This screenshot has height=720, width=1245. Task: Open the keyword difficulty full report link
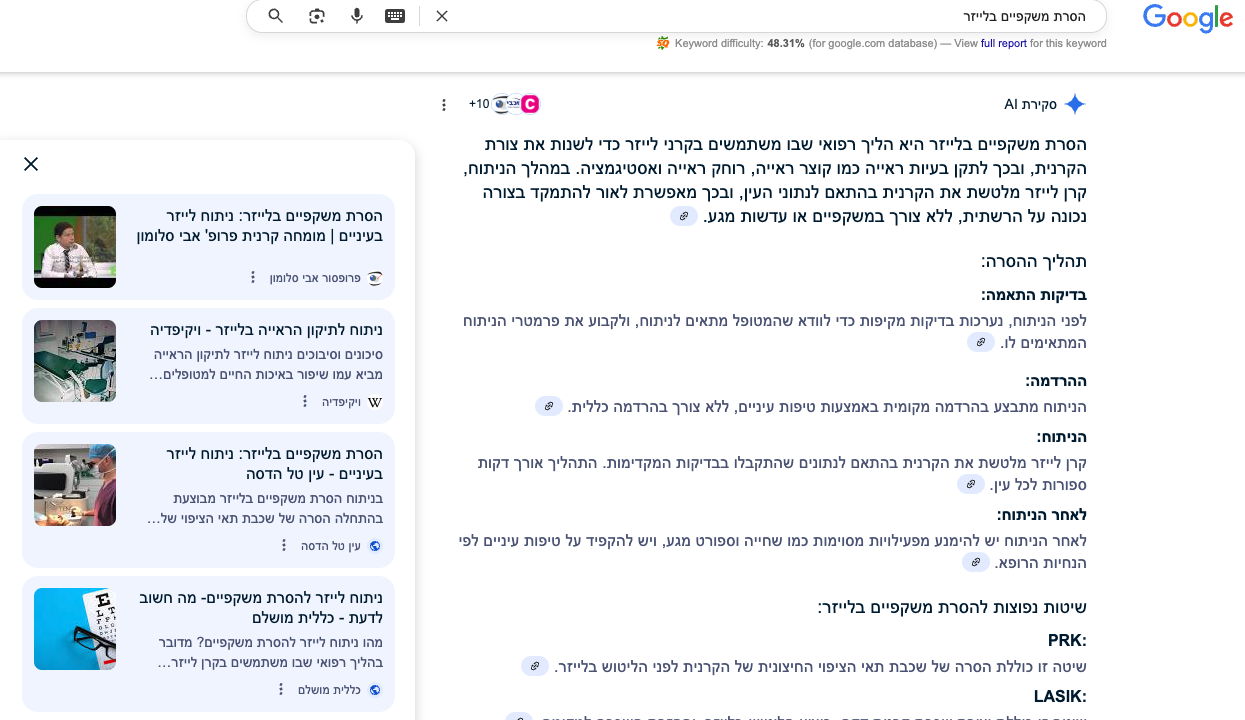click(x=1004, y=44)
